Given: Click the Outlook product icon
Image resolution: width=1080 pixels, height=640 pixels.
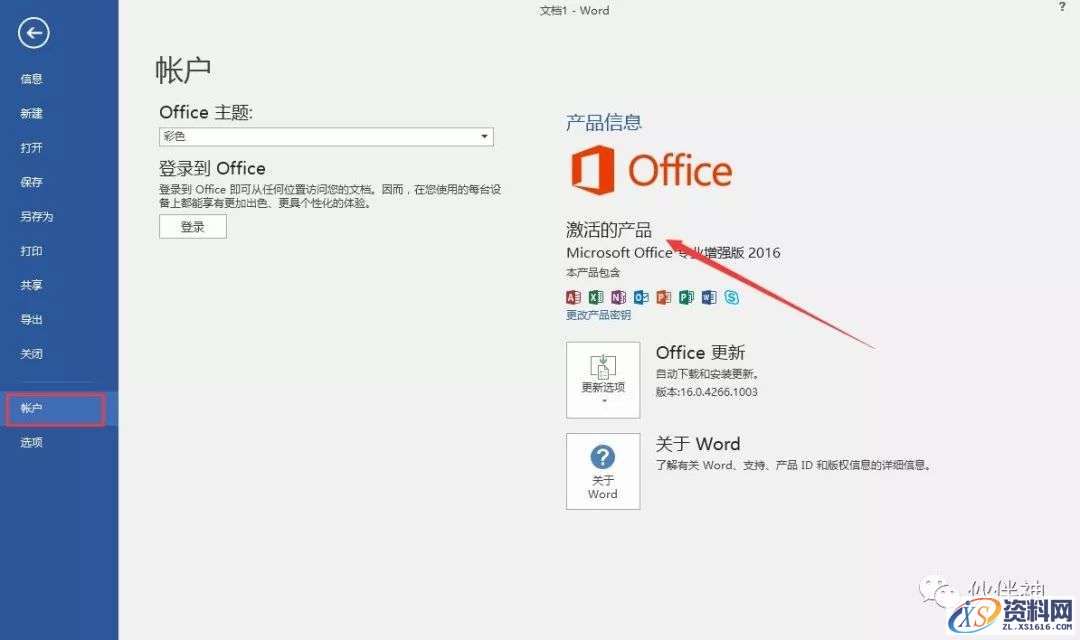Looking at the screenshot, I should coord(641,297).
